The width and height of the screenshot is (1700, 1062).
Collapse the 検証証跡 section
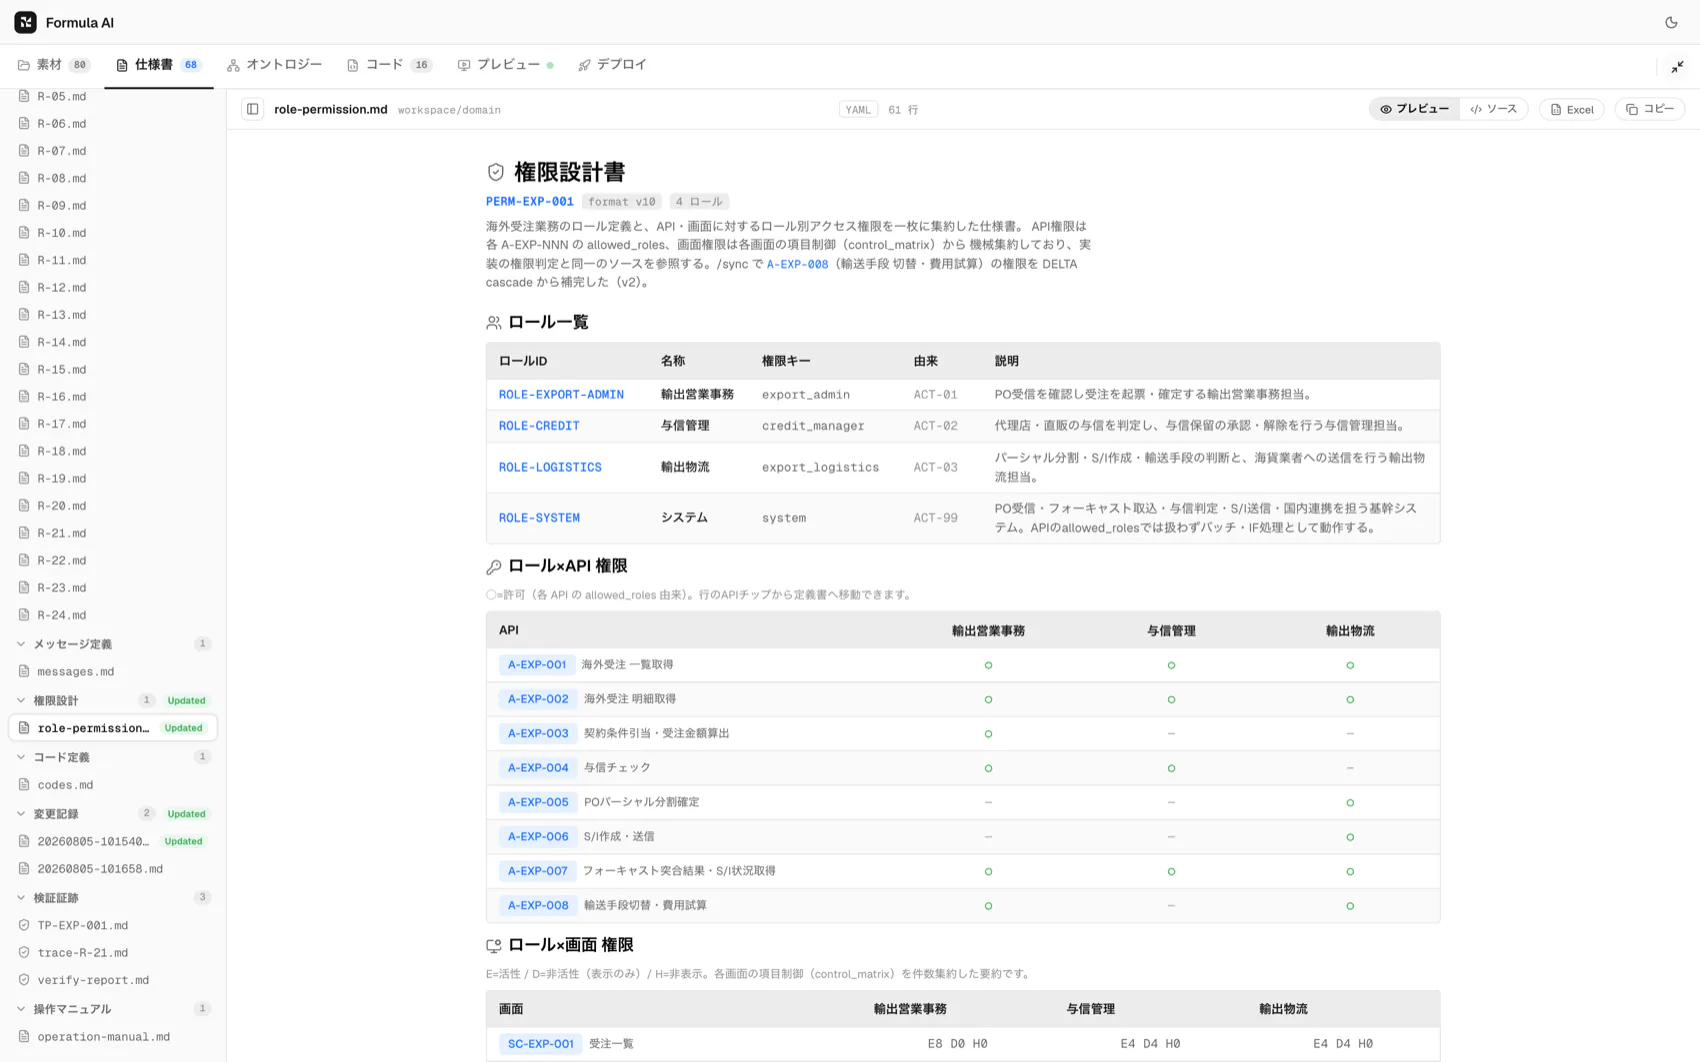[x=21, y=898]
